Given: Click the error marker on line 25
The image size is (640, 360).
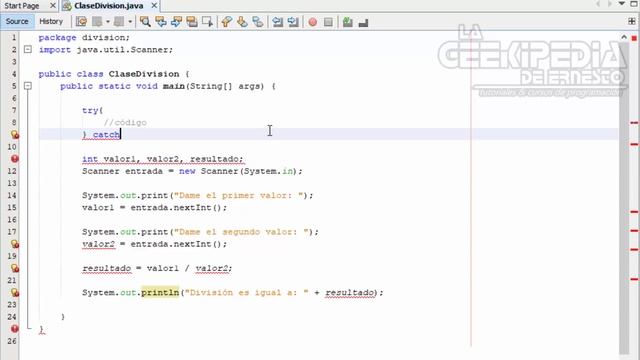Looking at the screenshot, I should [15, 329].
